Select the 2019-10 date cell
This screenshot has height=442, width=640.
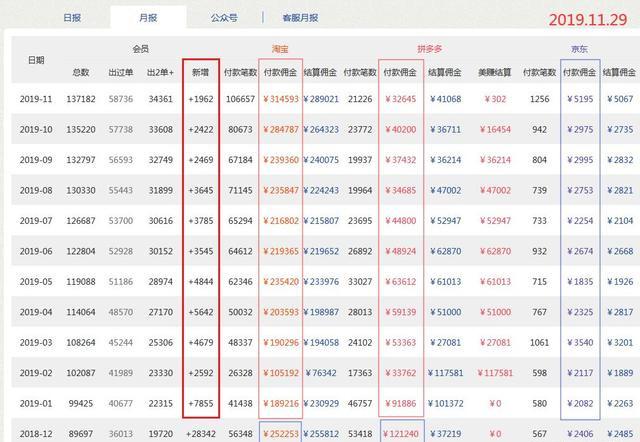(36, 129)
